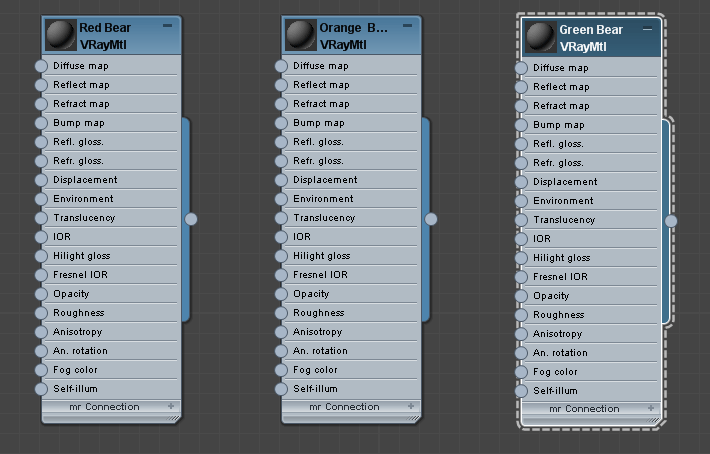Click Refract map label on Red Bear
Image resolution: width=710 pixels, height=454 pixels.
(82, 104)
